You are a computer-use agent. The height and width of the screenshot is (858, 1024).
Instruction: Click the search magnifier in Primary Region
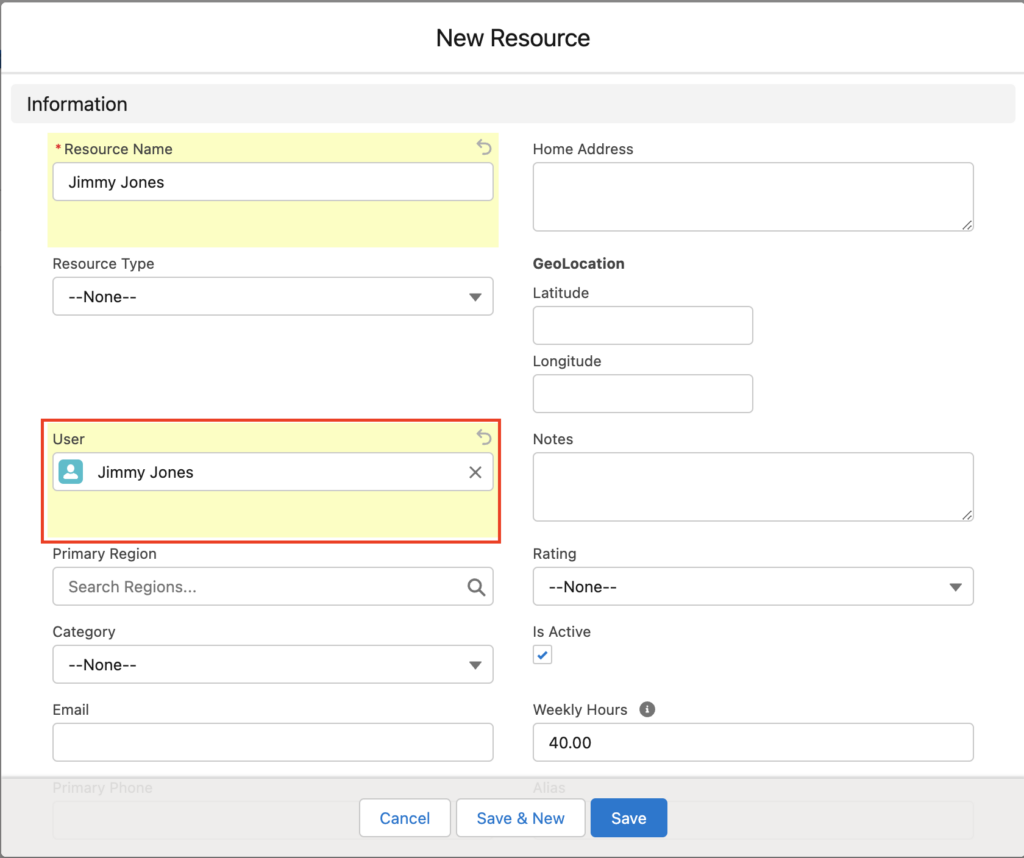point(476,587)
